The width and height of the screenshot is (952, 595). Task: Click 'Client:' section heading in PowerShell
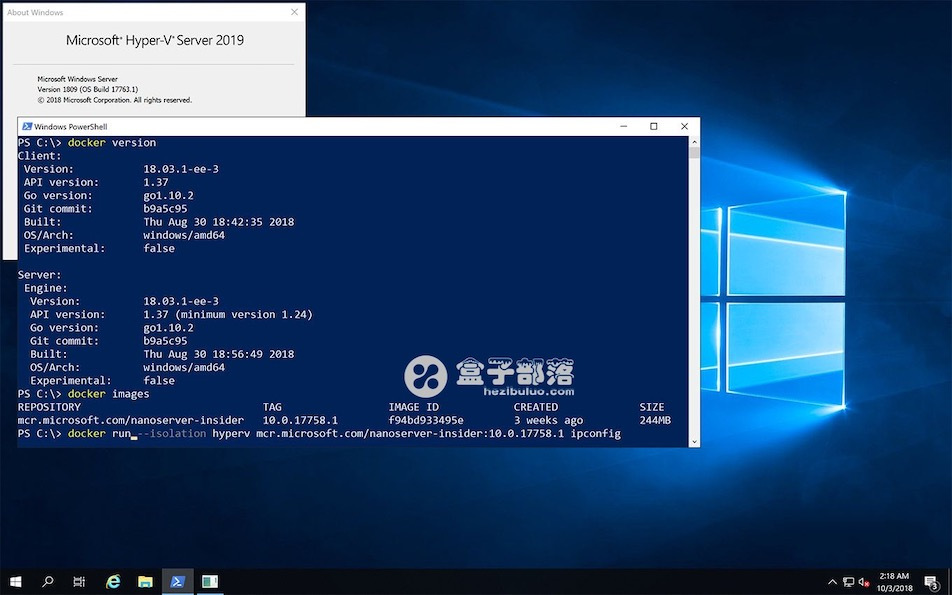pos(39,155)
